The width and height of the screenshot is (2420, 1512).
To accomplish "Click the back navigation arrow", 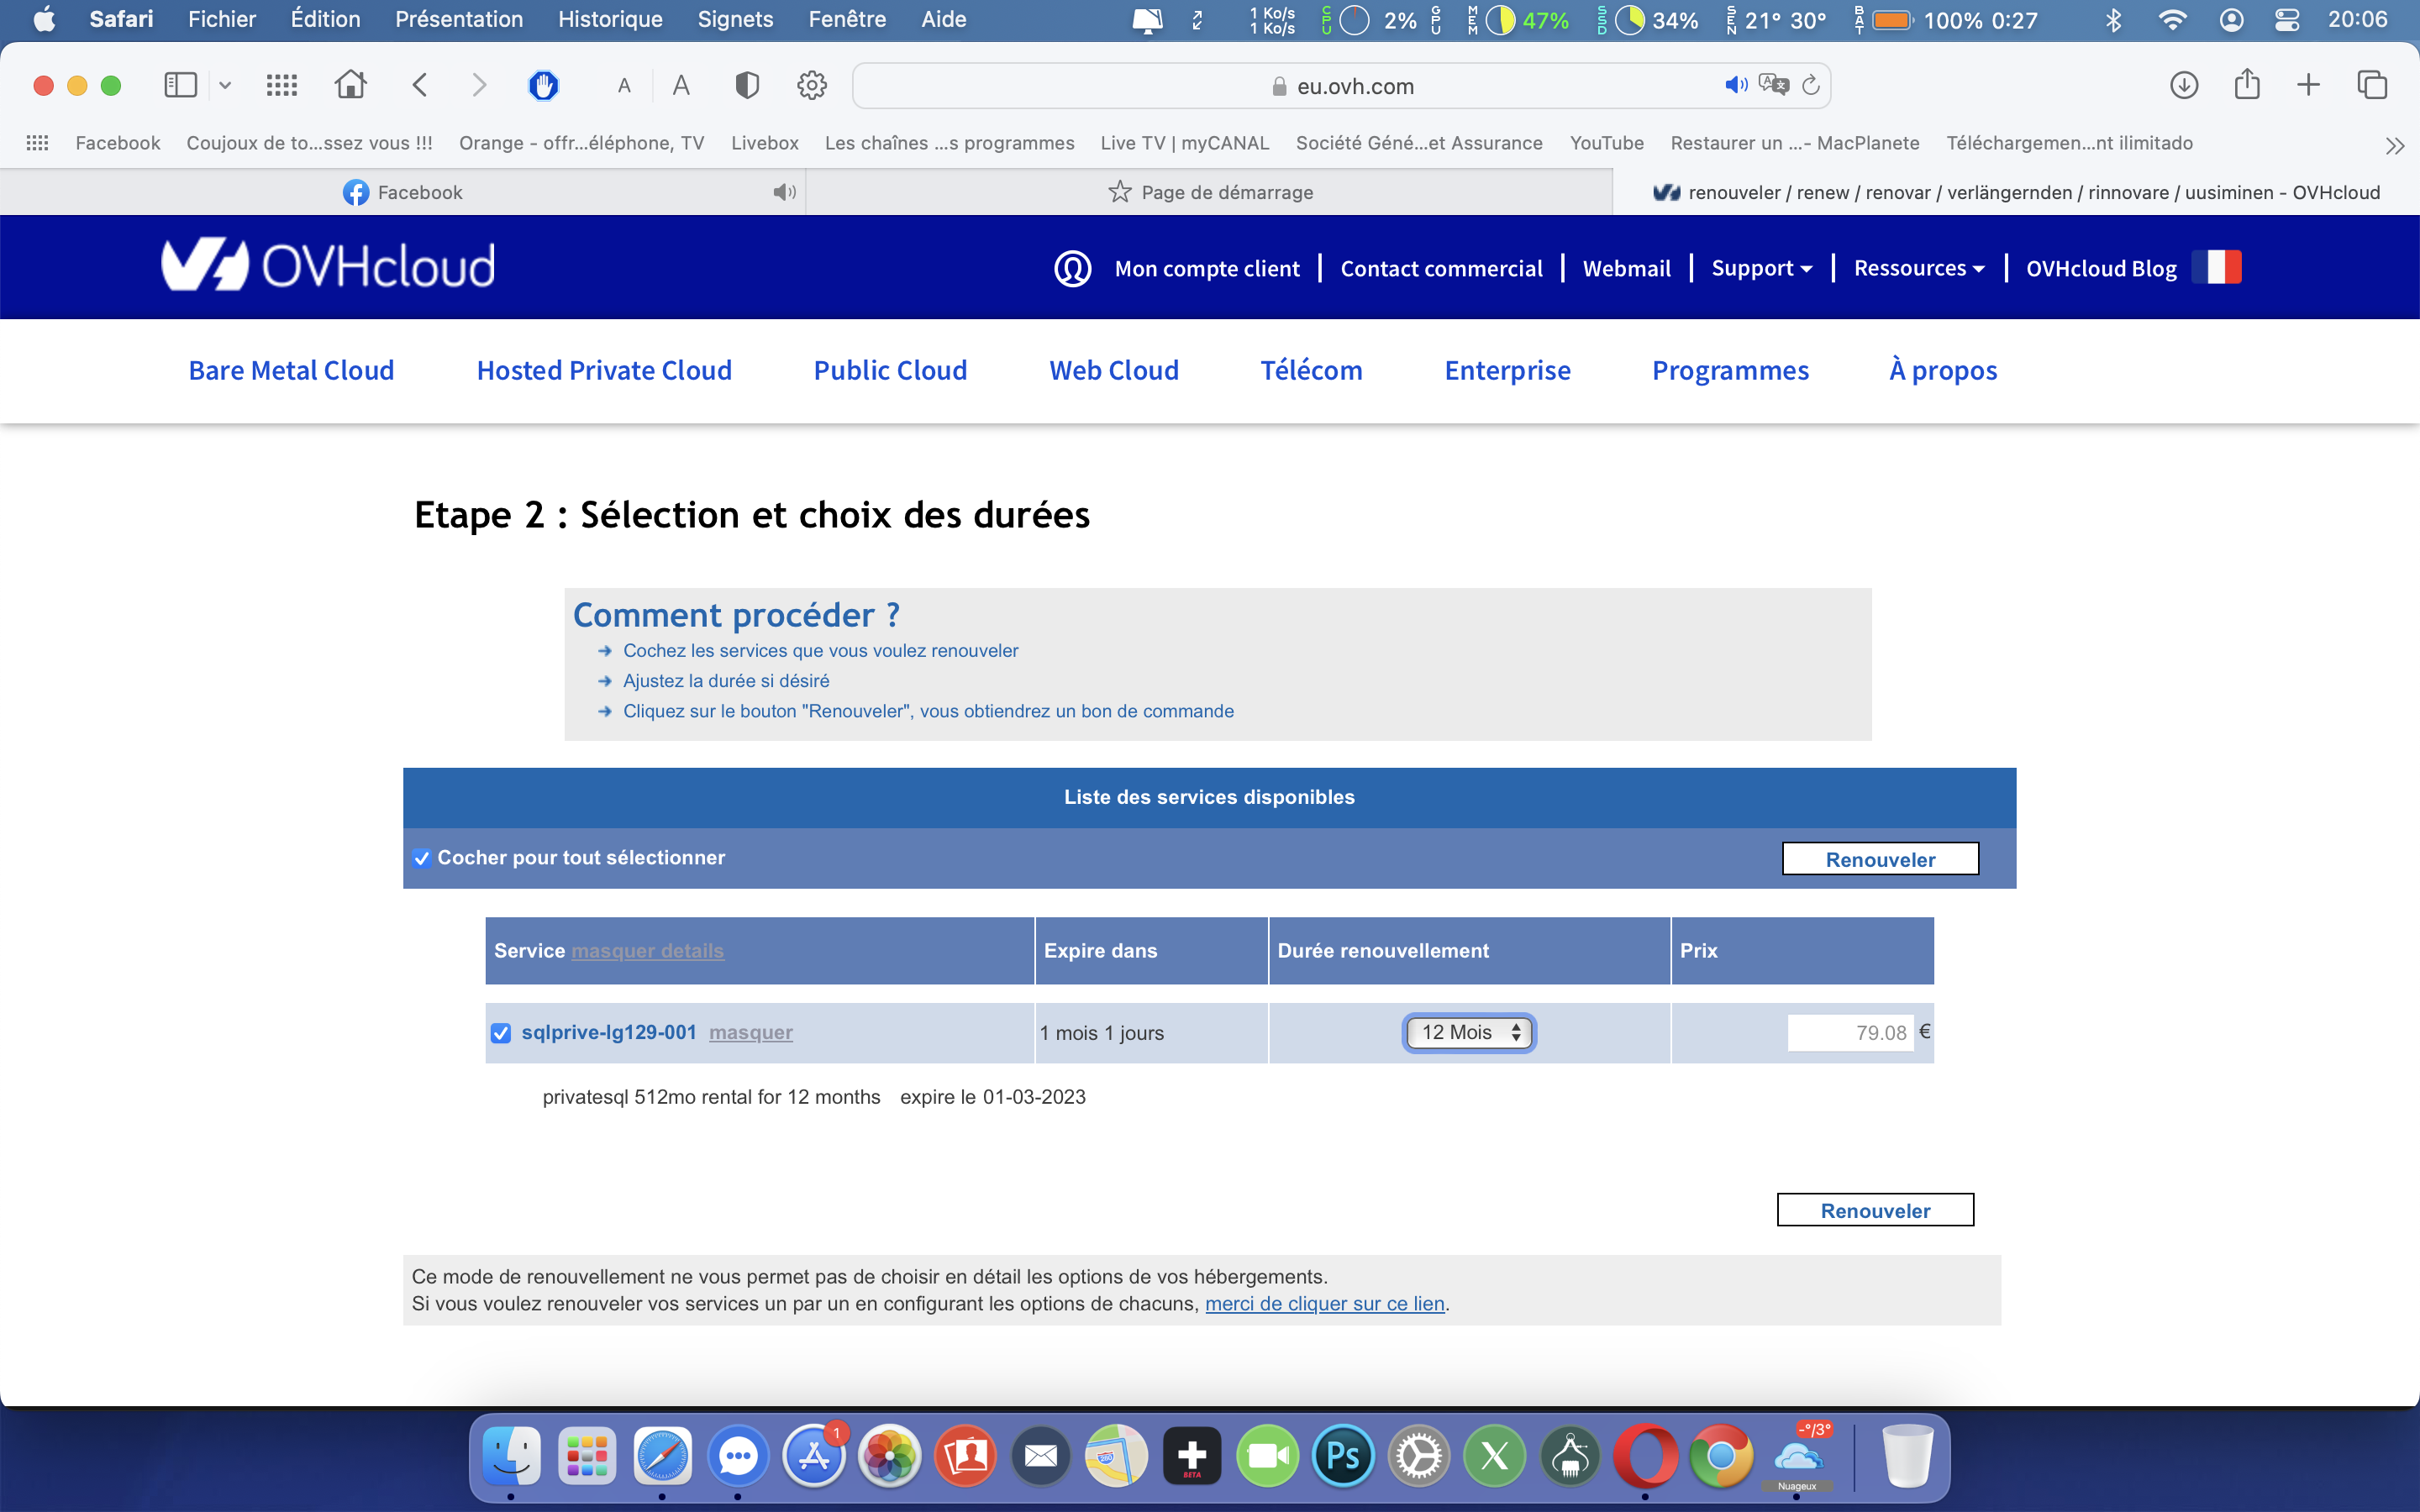I will pos(420,85).
